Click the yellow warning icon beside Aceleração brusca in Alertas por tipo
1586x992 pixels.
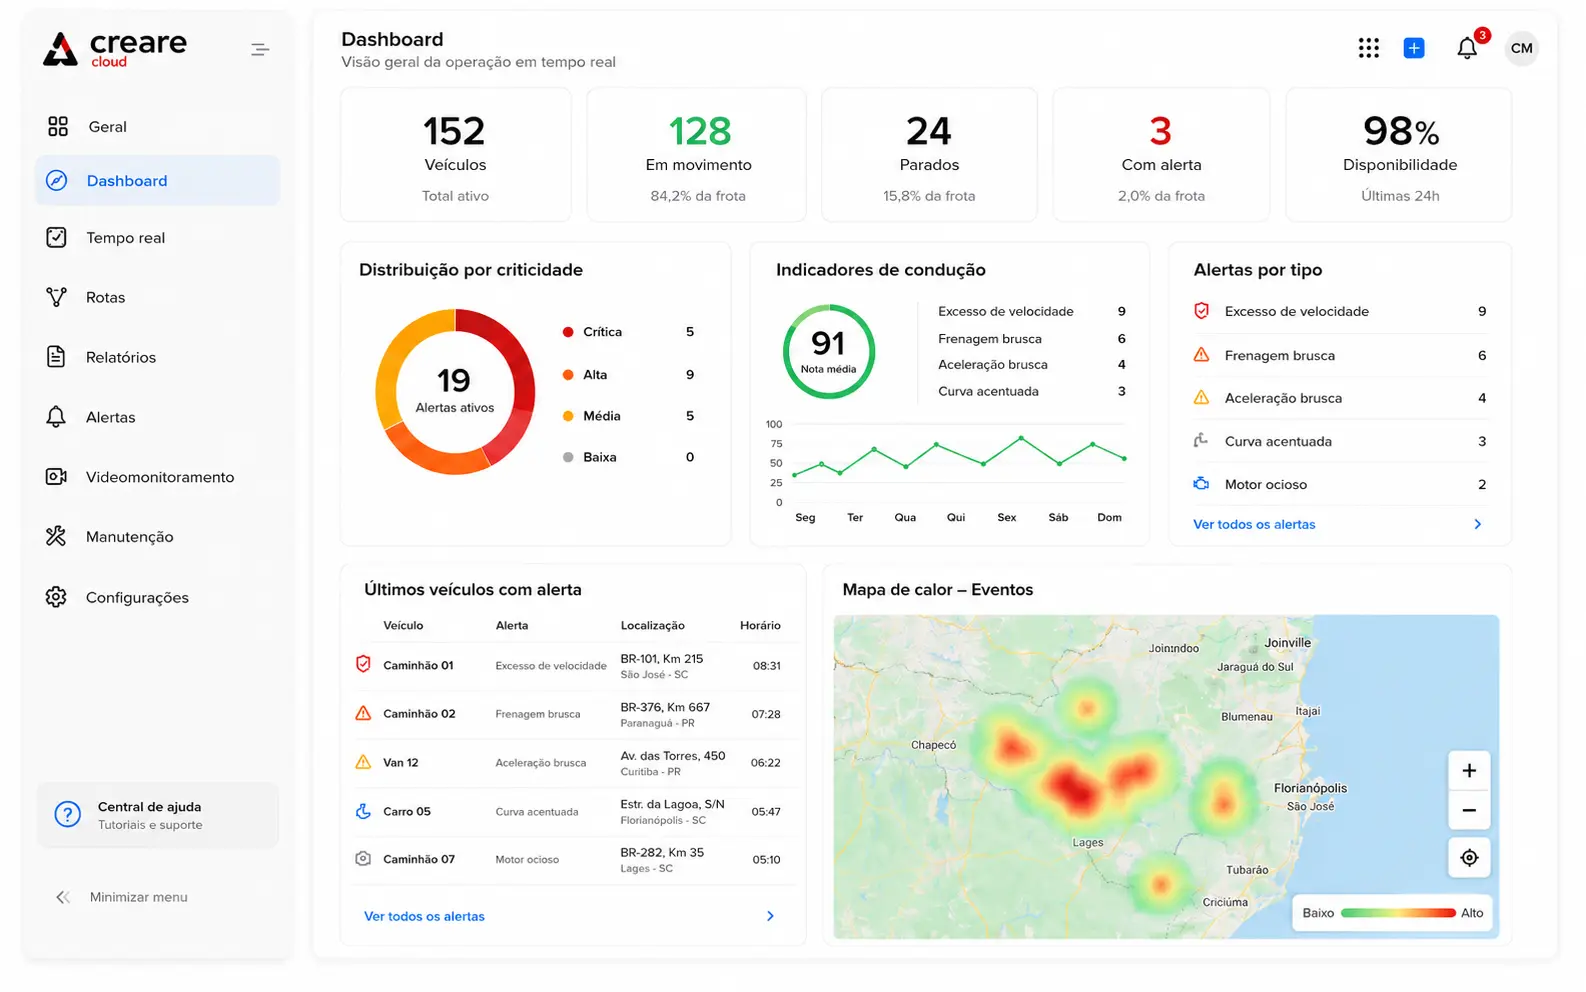pyautogui.click(x=1202, y=398)
